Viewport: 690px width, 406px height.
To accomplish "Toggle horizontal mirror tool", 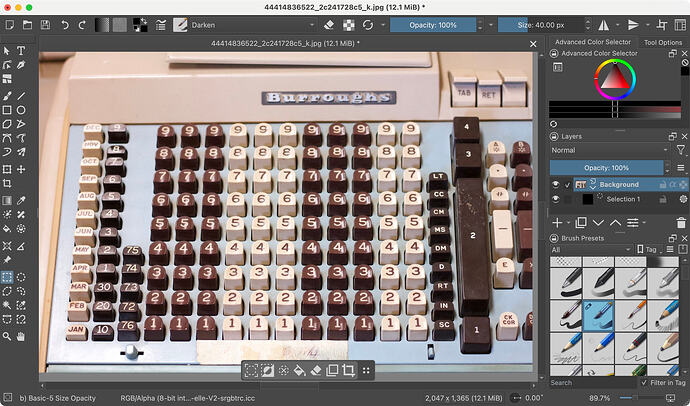I will [604, 25].
